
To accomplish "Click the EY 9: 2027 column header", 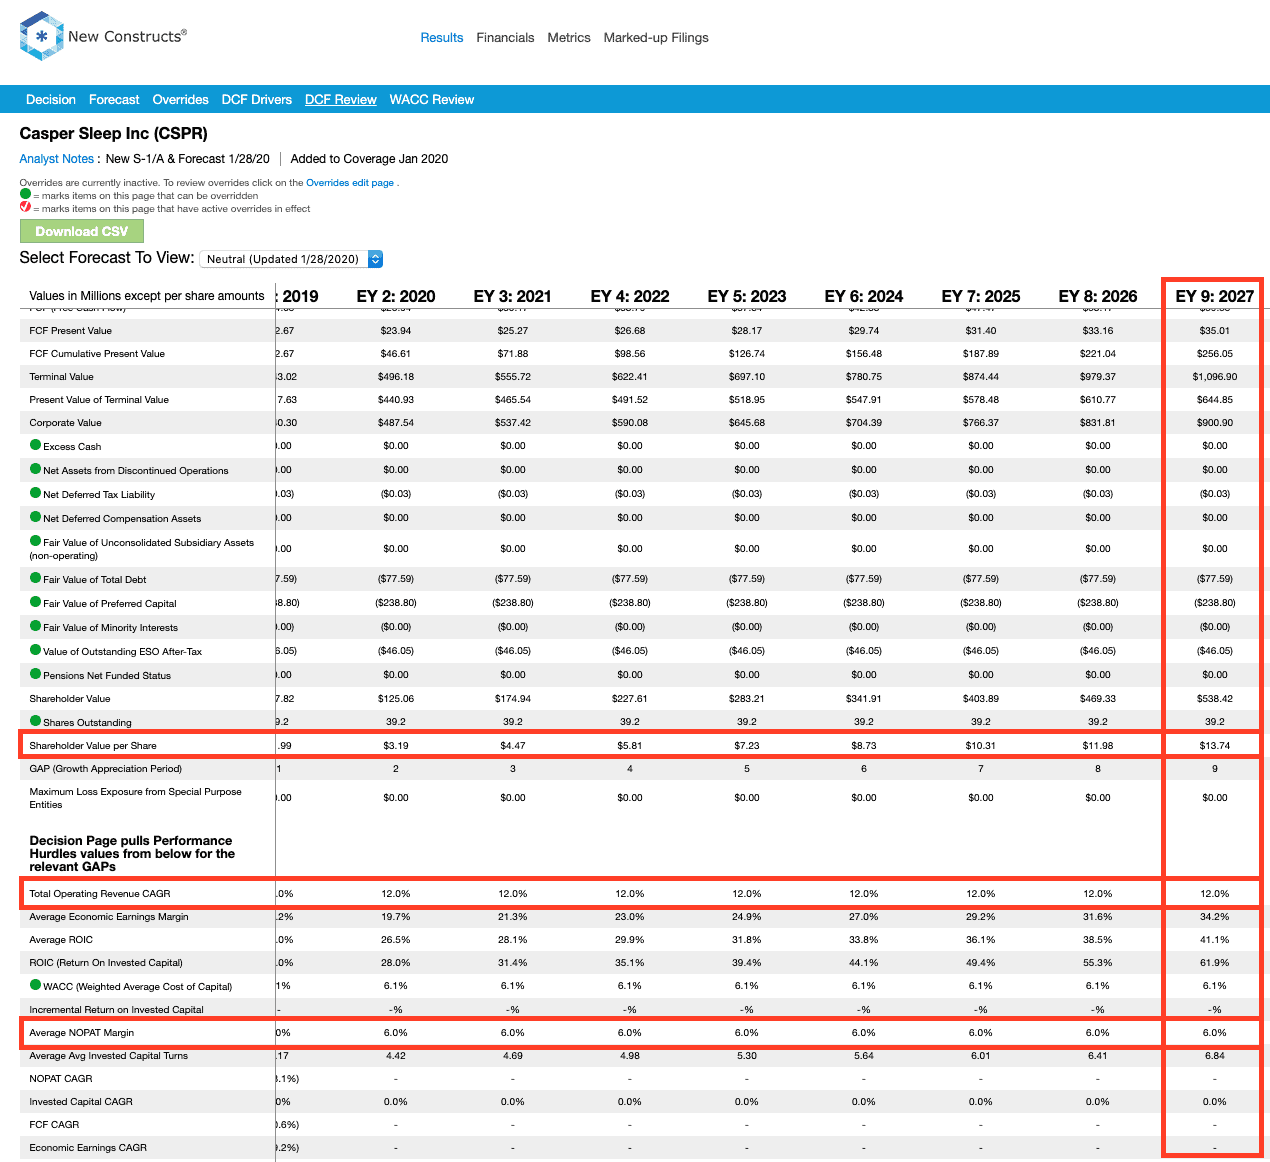I will pyautogui.click(x=1215, y=296).
